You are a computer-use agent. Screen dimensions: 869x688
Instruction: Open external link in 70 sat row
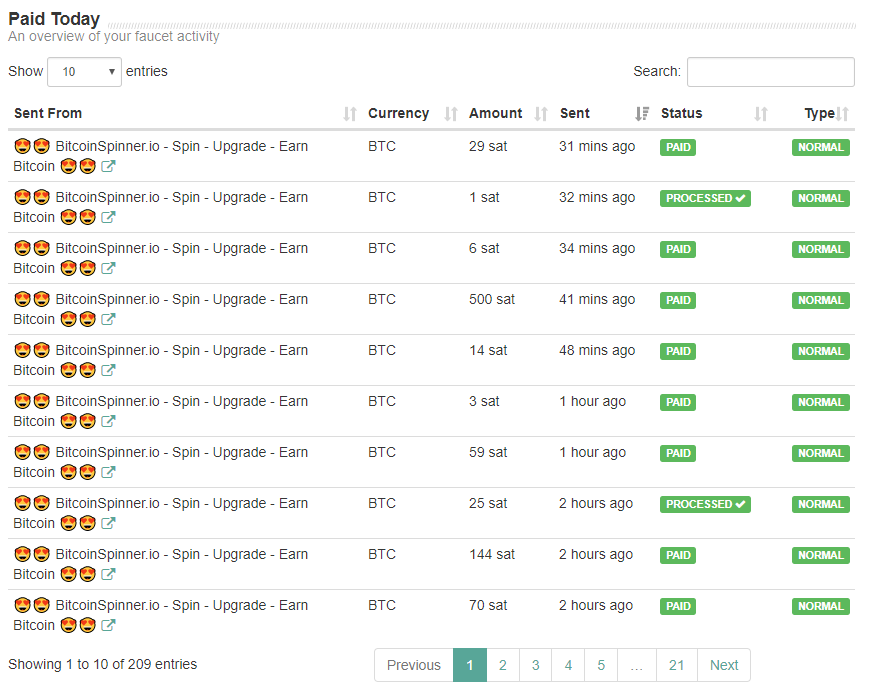pyautogui.click(x=108, y=625)
